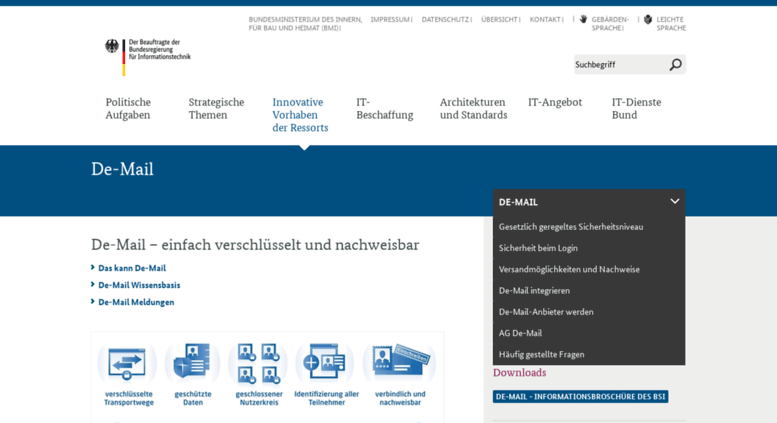Open Innovative Vorhaben der Ressorts menu

(300, 115)
